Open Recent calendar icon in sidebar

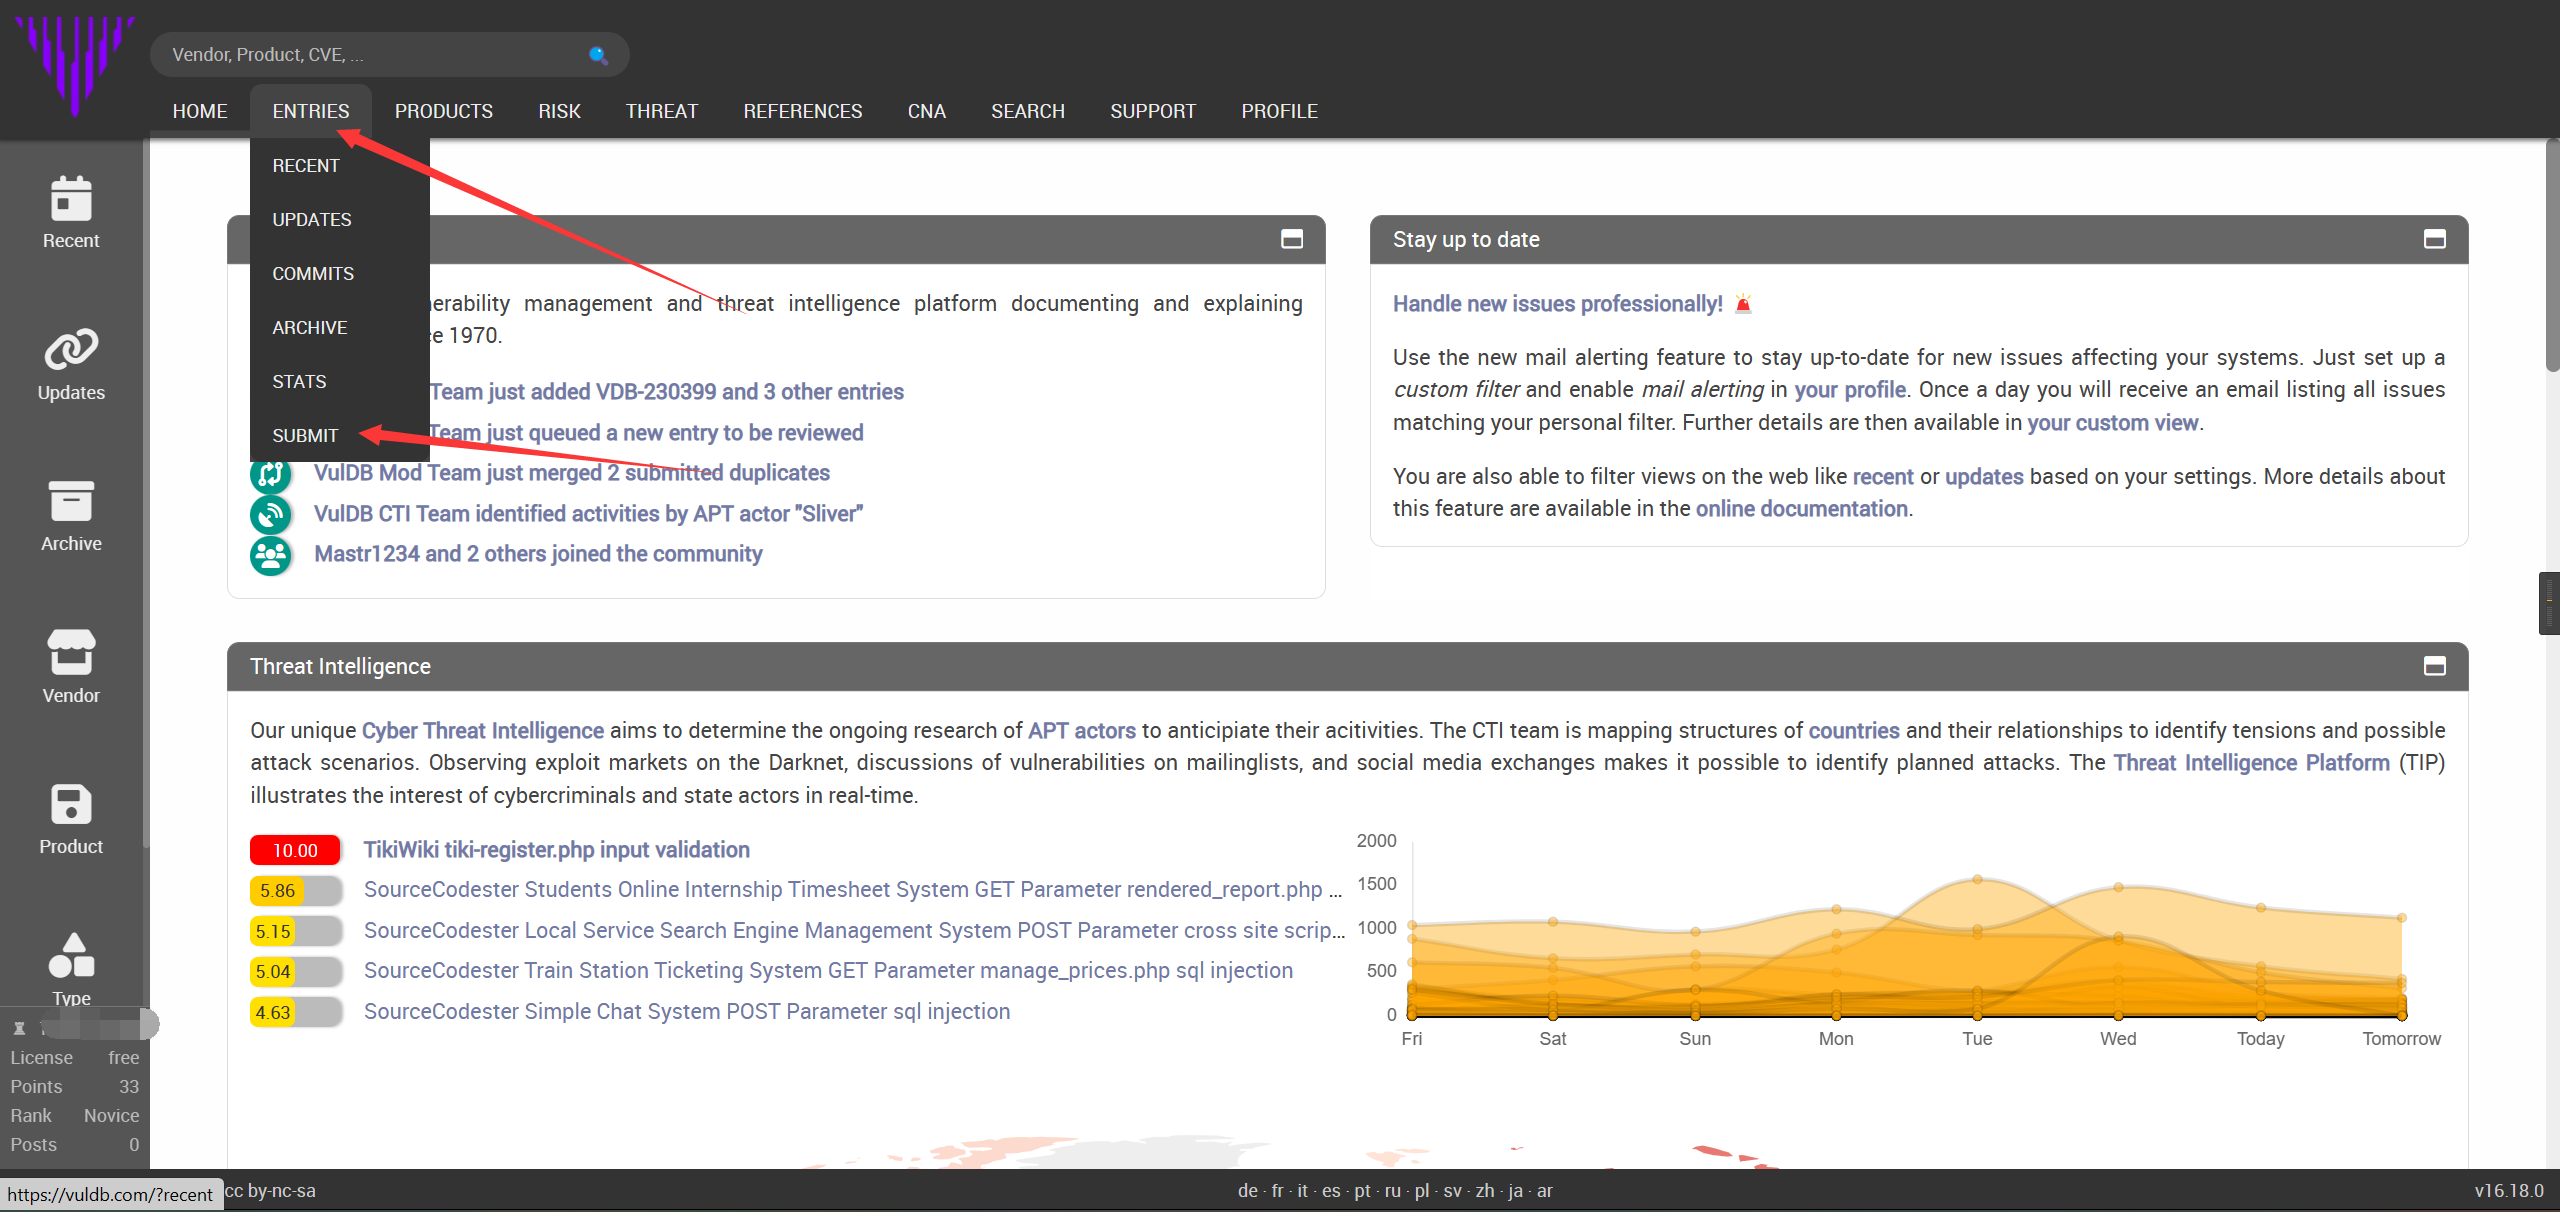coord(71,198)
